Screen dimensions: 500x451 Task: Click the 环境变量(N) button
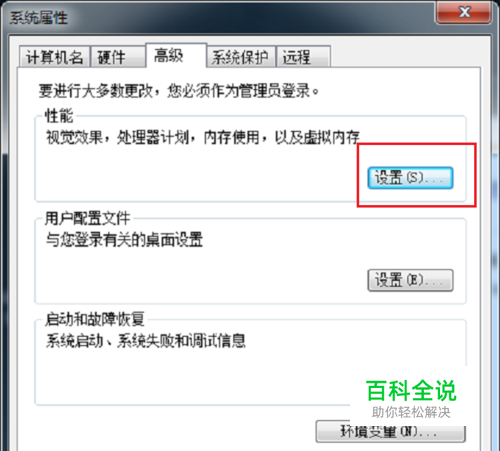point(390,432)
